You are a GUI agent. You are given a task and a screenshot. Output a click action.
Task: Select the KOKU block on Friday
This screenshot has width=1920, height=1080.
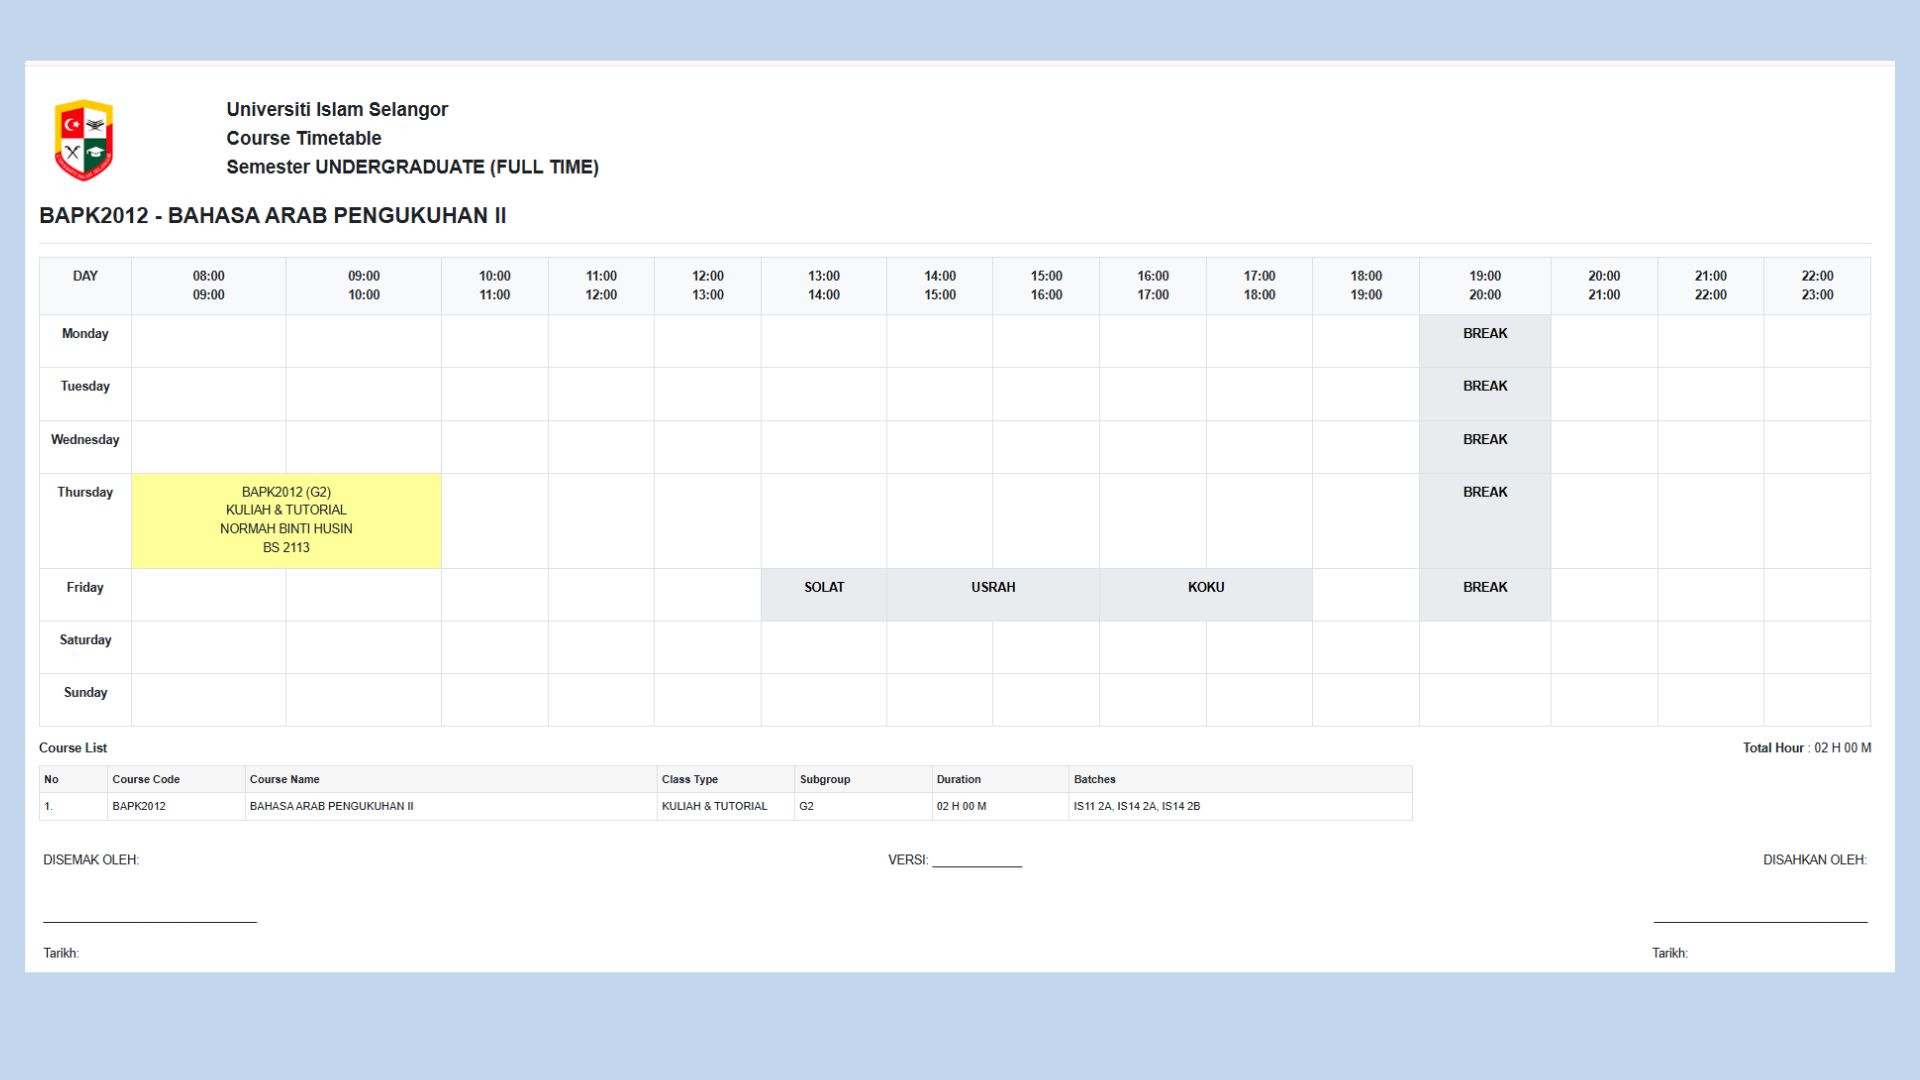1205,587
